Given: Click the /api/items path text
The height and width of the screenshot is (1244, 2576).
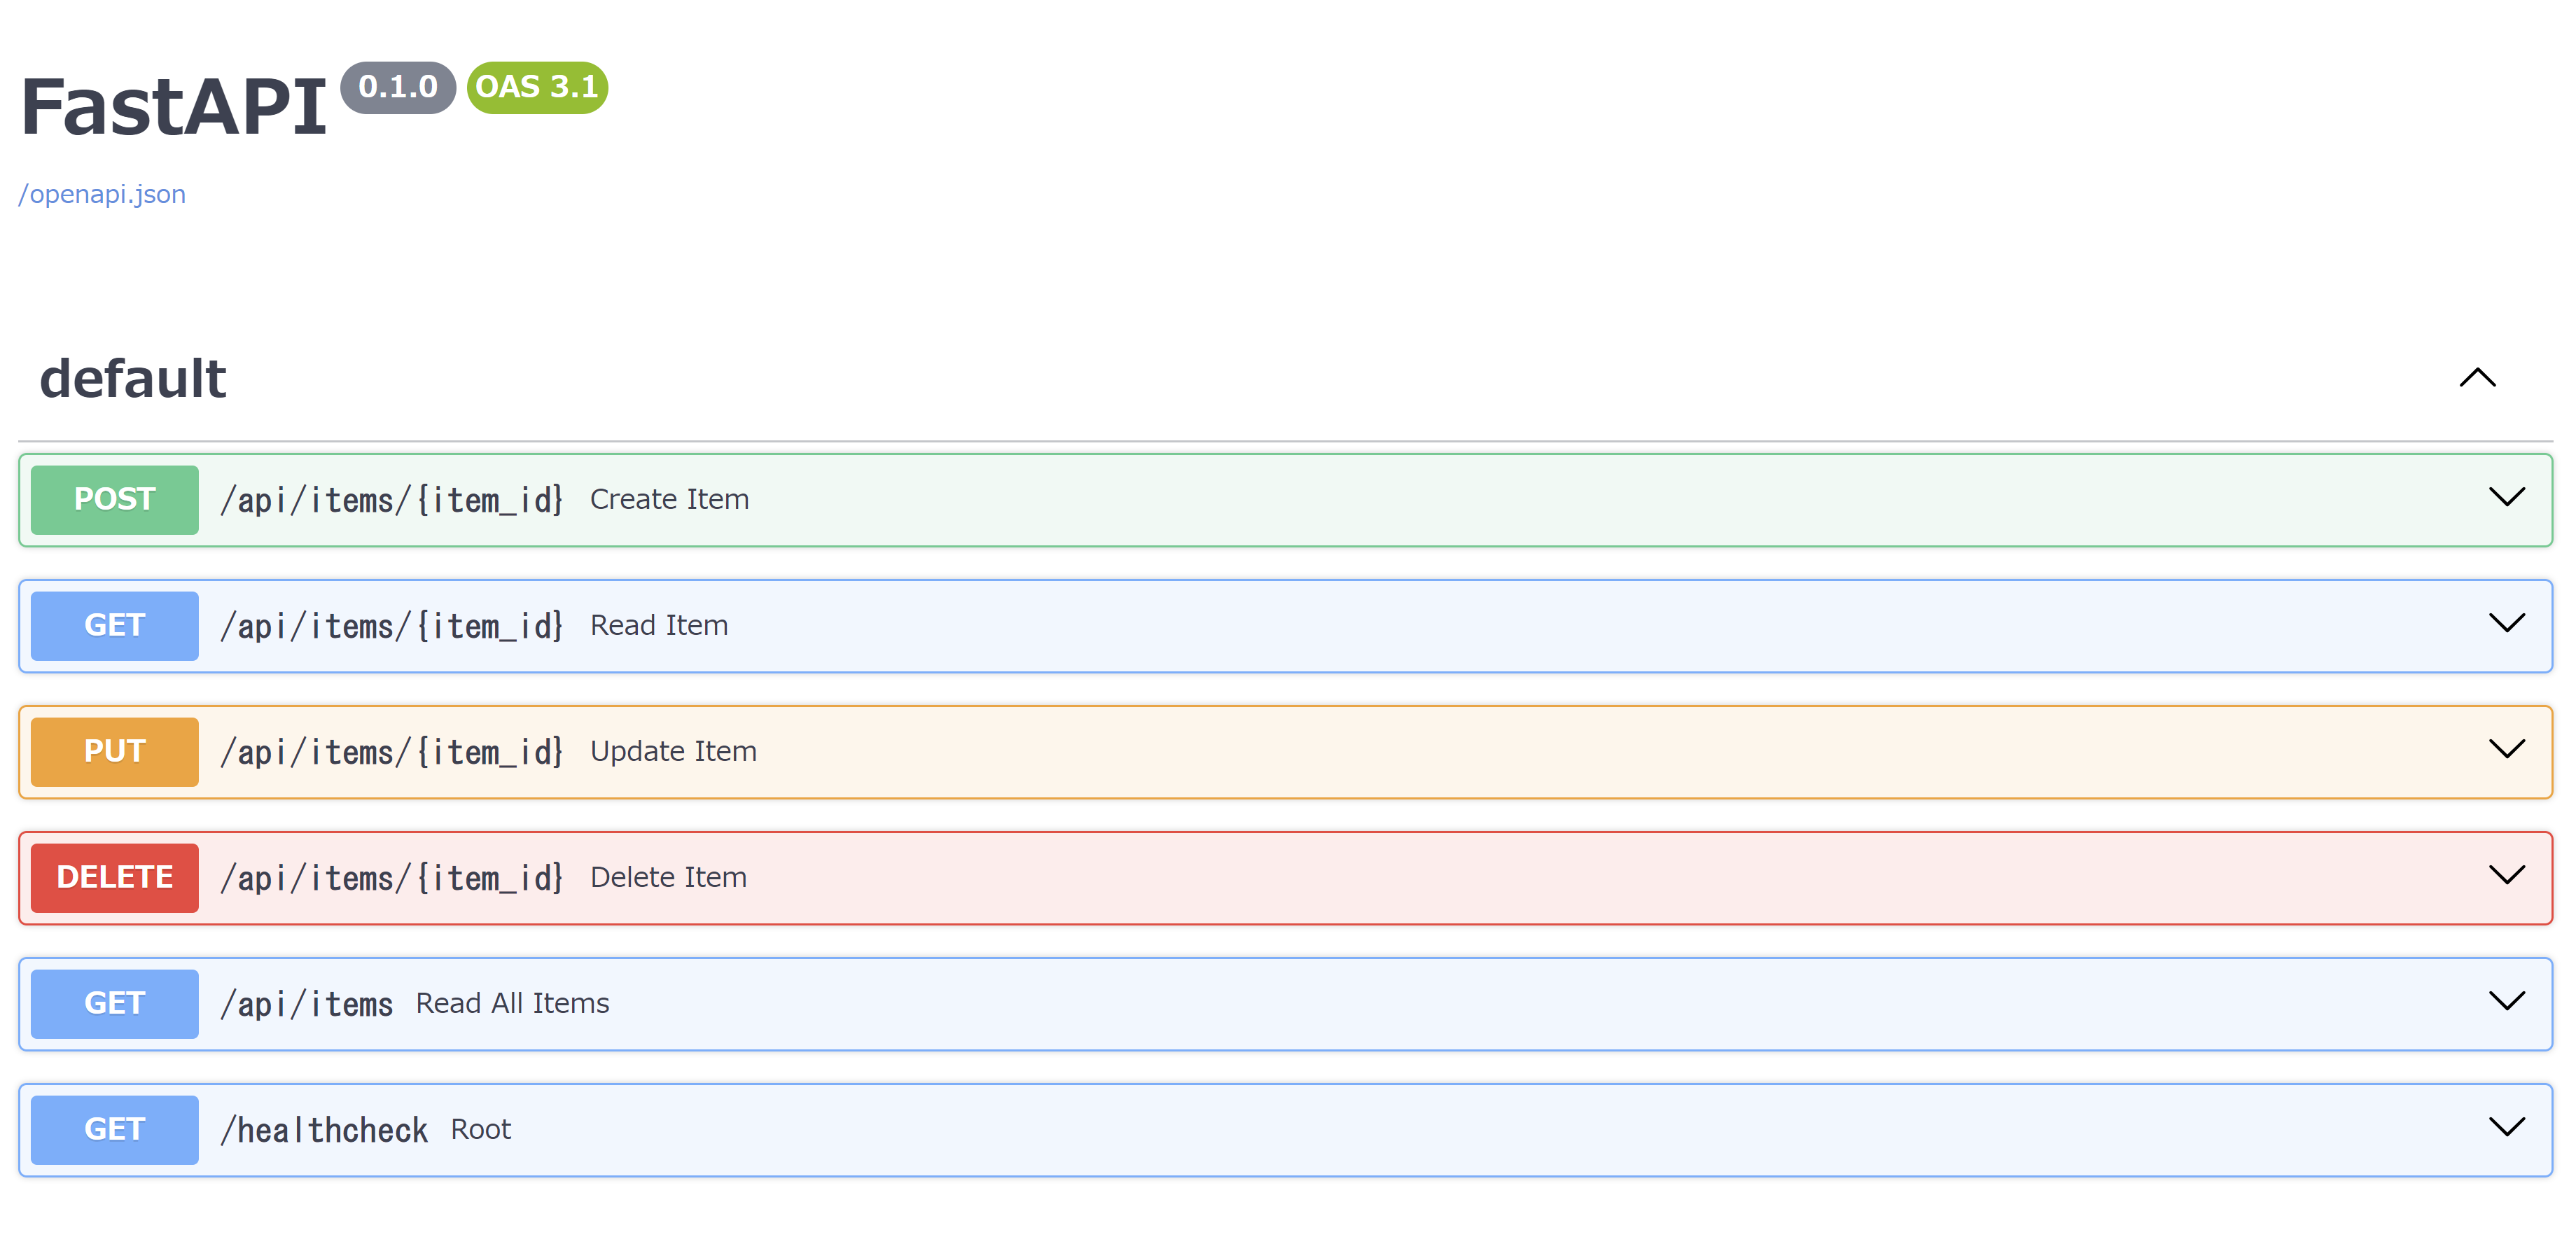Looking at the screenshot, I should 306,1004.
